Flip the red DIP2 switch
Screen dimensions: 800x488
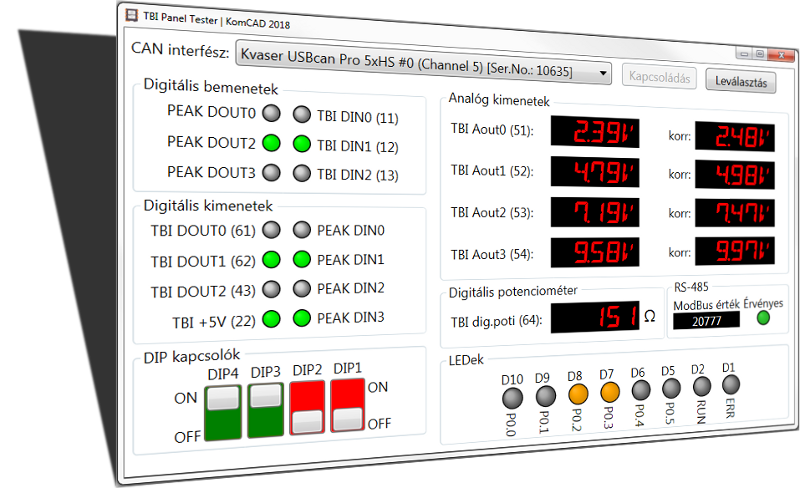307,405
